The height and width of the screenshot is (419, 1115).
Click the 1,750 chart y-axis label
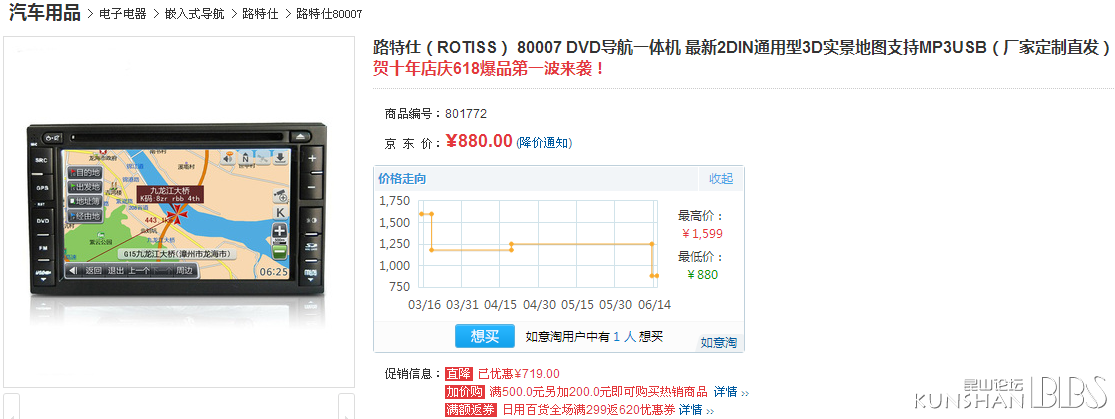point(395,201)
